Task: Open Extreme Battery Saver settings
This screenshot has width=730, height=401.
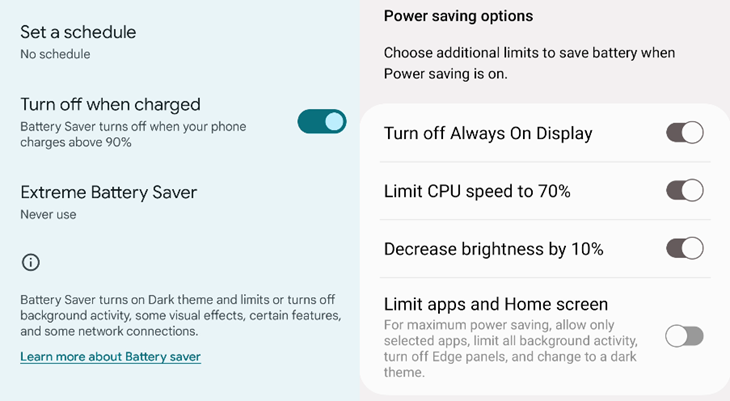Action: pos(108,192)
